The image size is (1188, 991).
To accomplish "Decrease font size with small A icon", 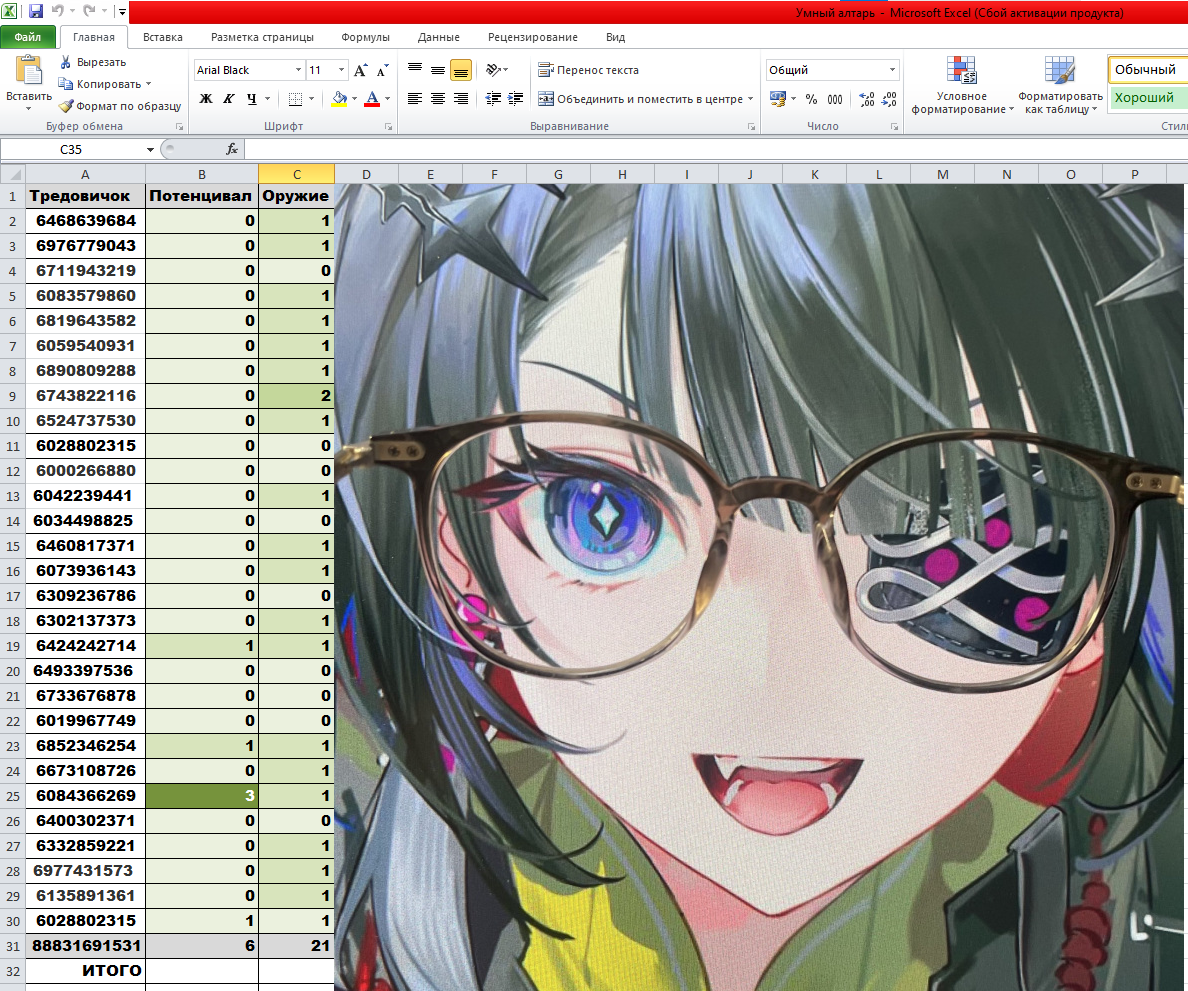I will 382,70.
